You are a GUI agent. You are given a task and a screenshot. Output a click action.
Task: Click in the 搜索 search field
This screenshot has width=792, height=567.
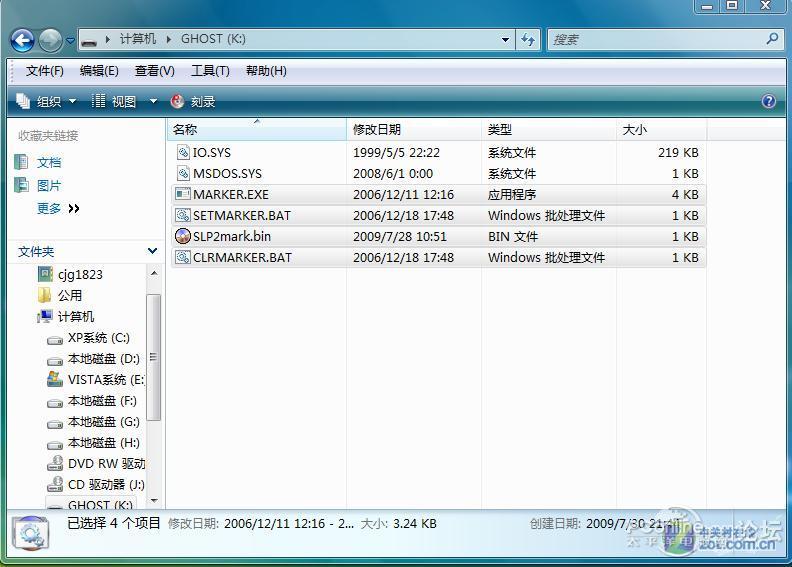[657, 39]
